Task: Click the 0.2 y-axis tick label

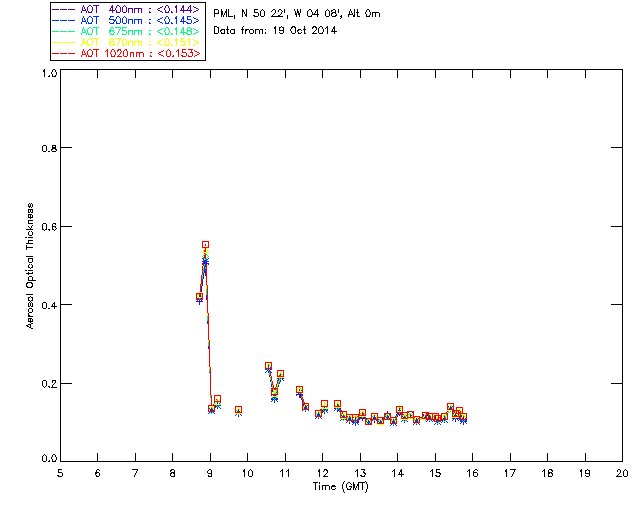Action: coord(49,383)
